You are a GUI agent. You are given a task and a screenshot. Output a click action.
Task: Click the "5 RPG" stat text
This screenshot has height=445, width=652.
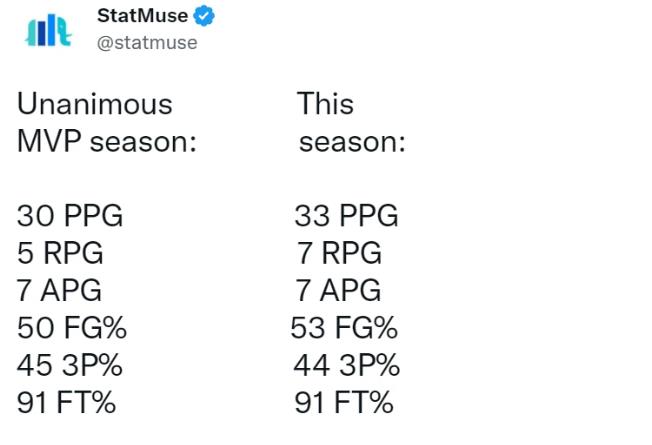point(60,253)
